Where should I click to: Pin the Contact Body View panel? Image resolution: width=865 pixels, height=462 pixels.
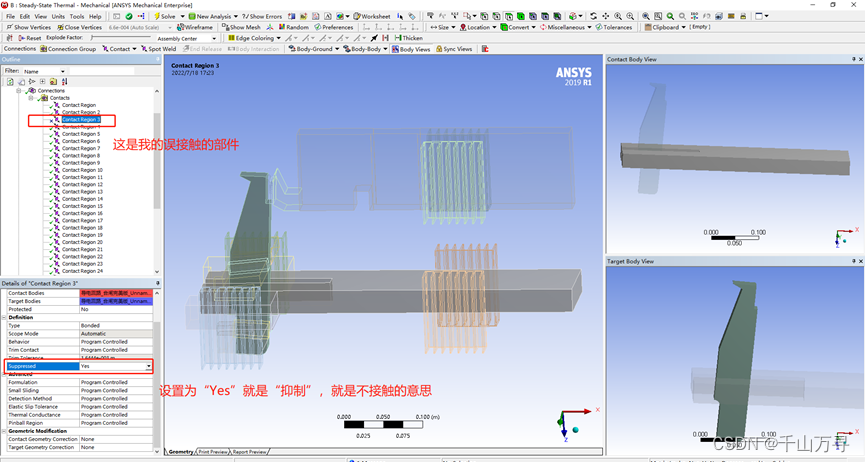853,59
